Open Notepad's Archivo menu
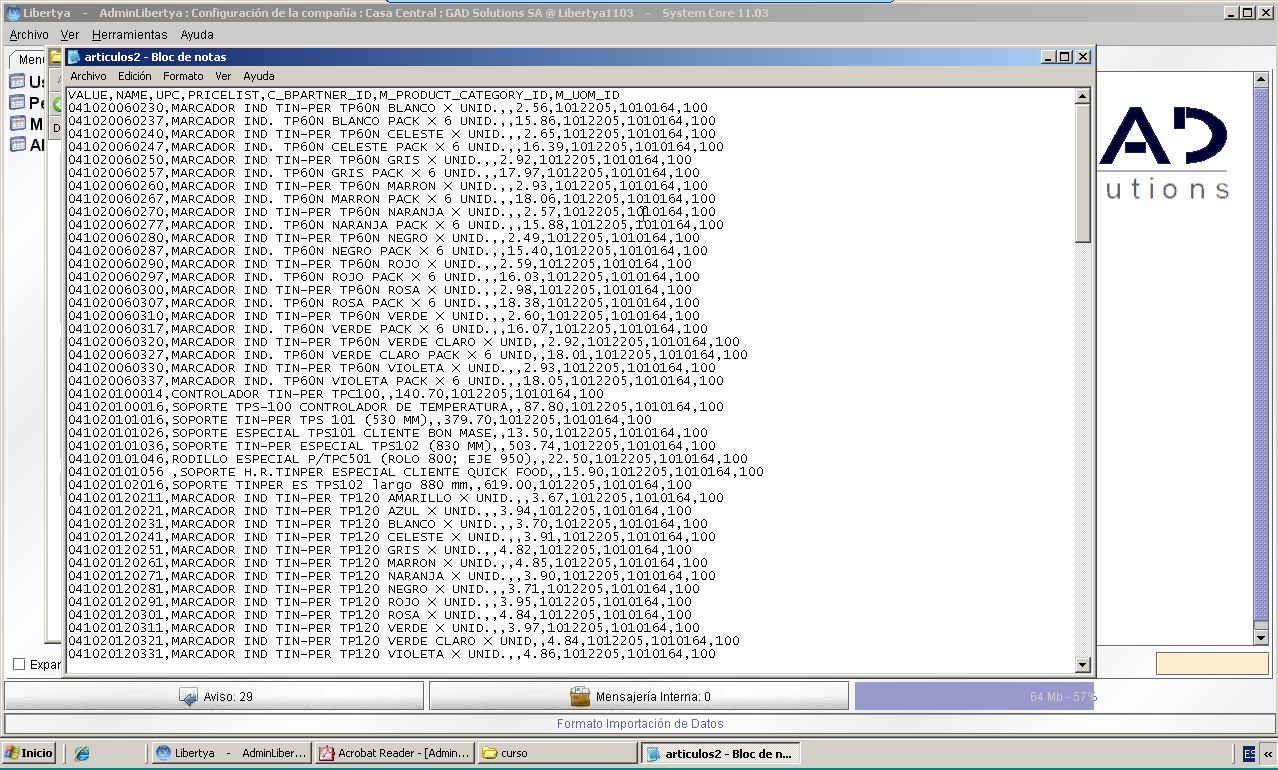1278x770 pixels. point(88,76)
